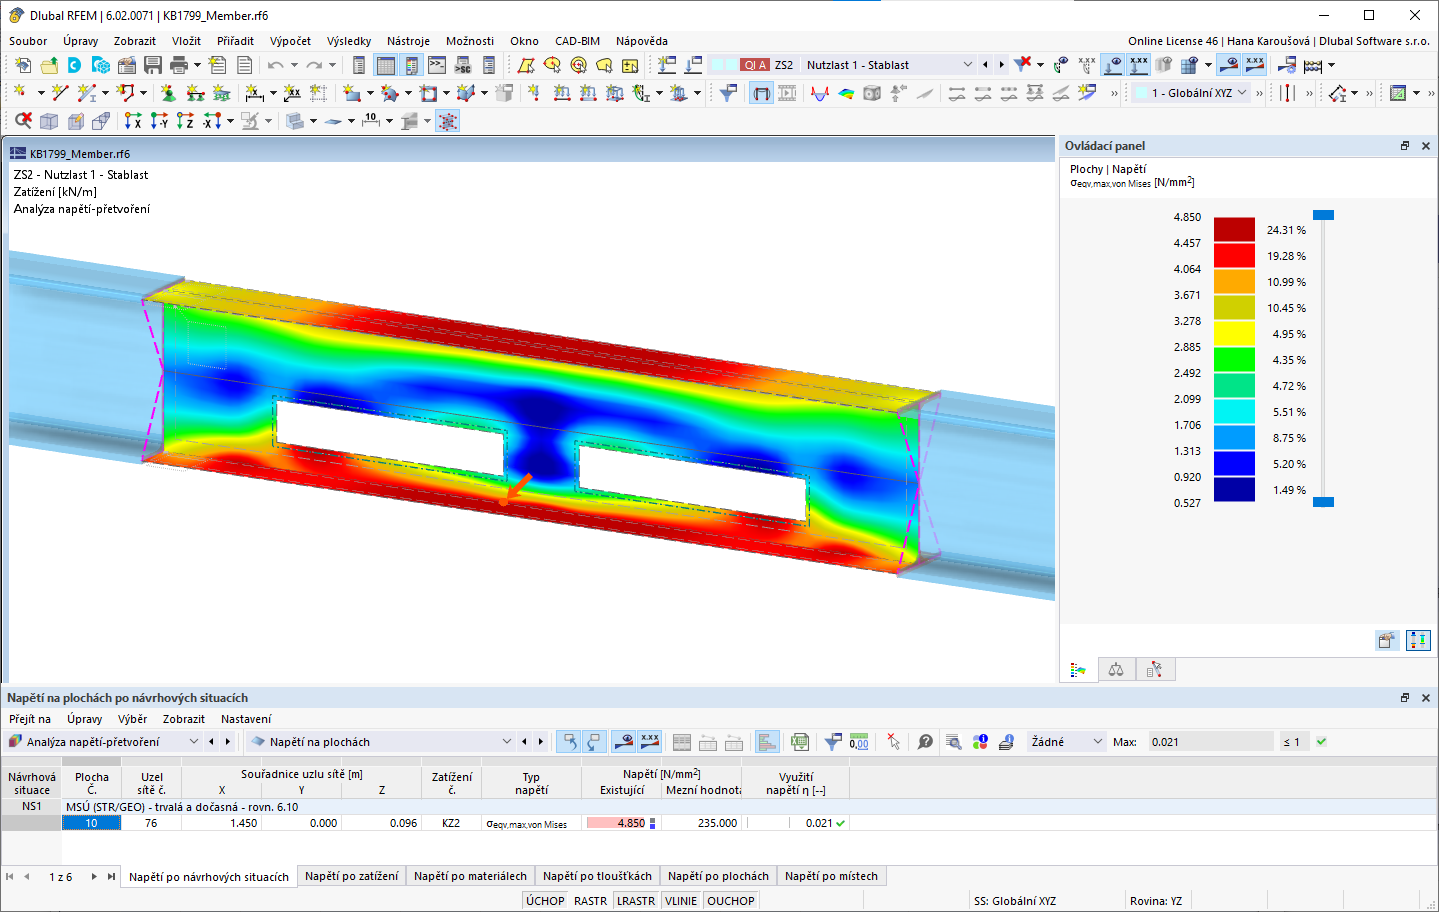The image size is (1439, 912).
Task: Click the new model icon
Action: [23, 65]
